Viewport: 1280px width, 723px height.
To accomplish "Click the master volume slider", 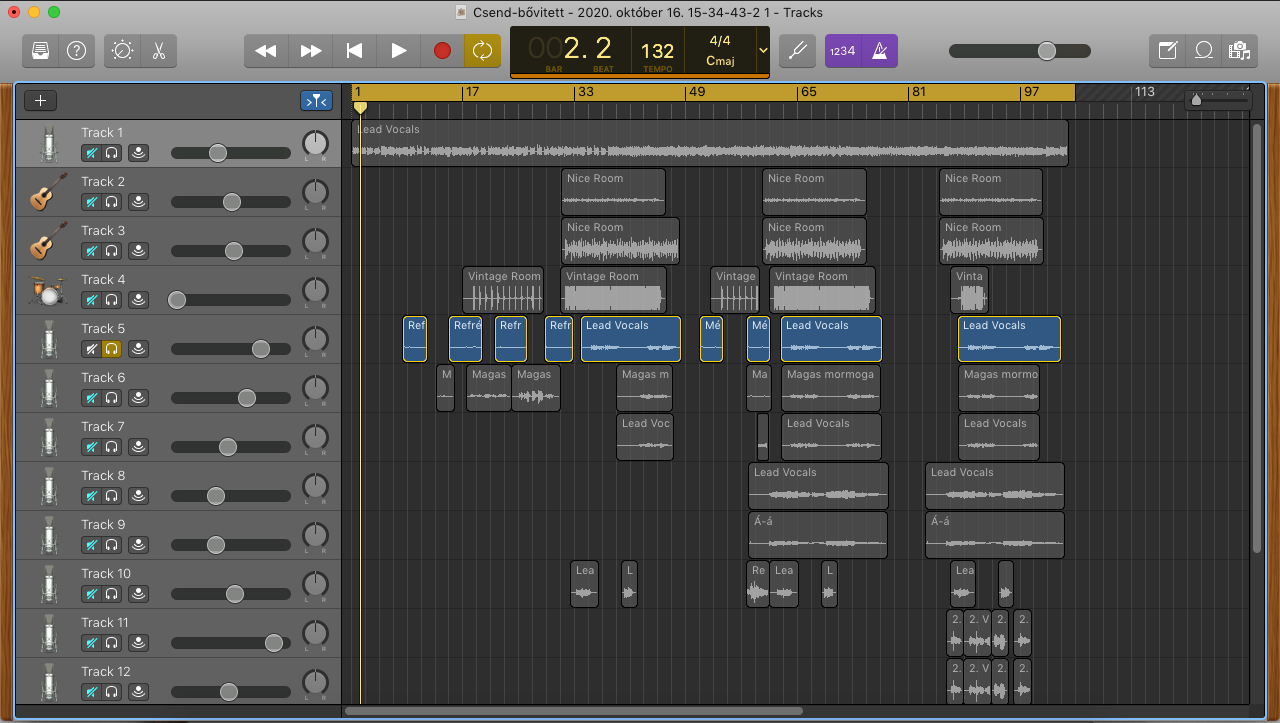I will (x=1020, y=51).
